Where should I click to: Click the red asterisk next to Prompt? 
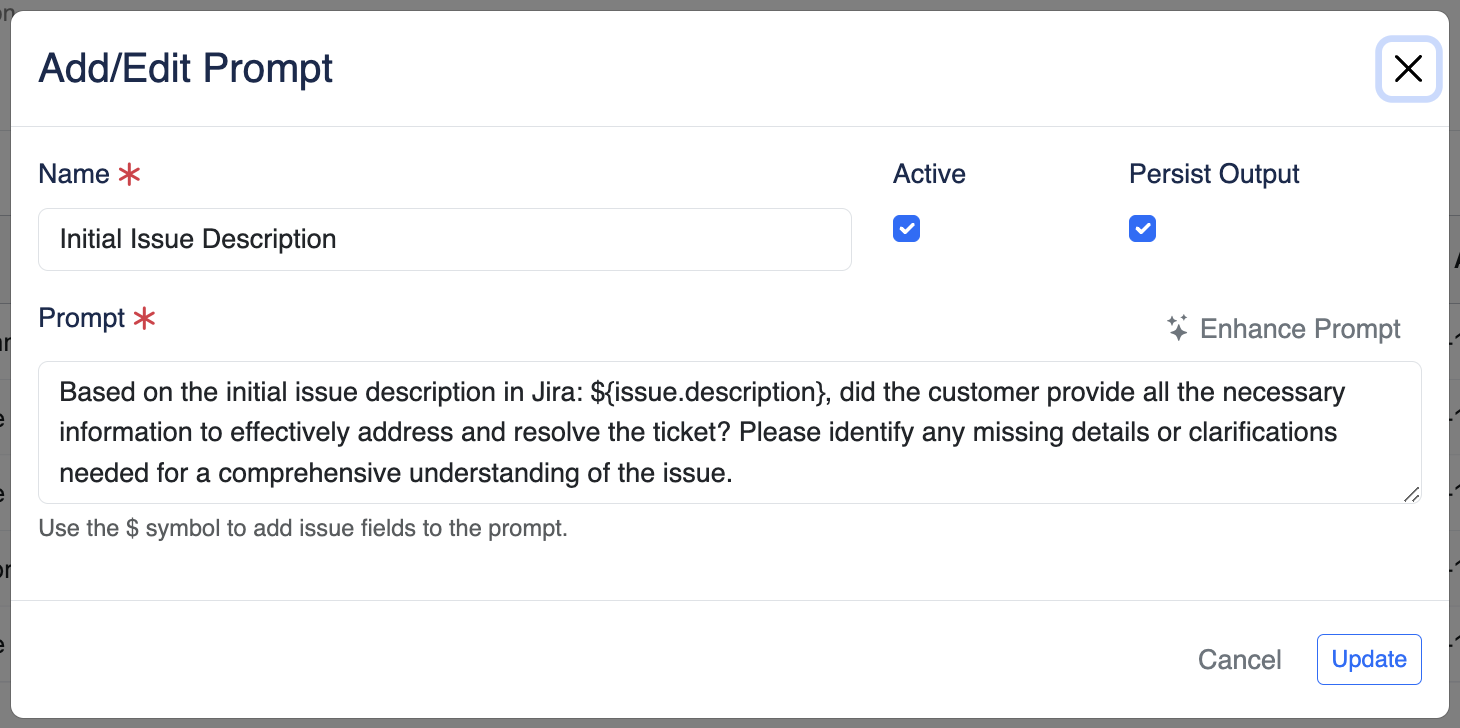(x=145, y=319)
